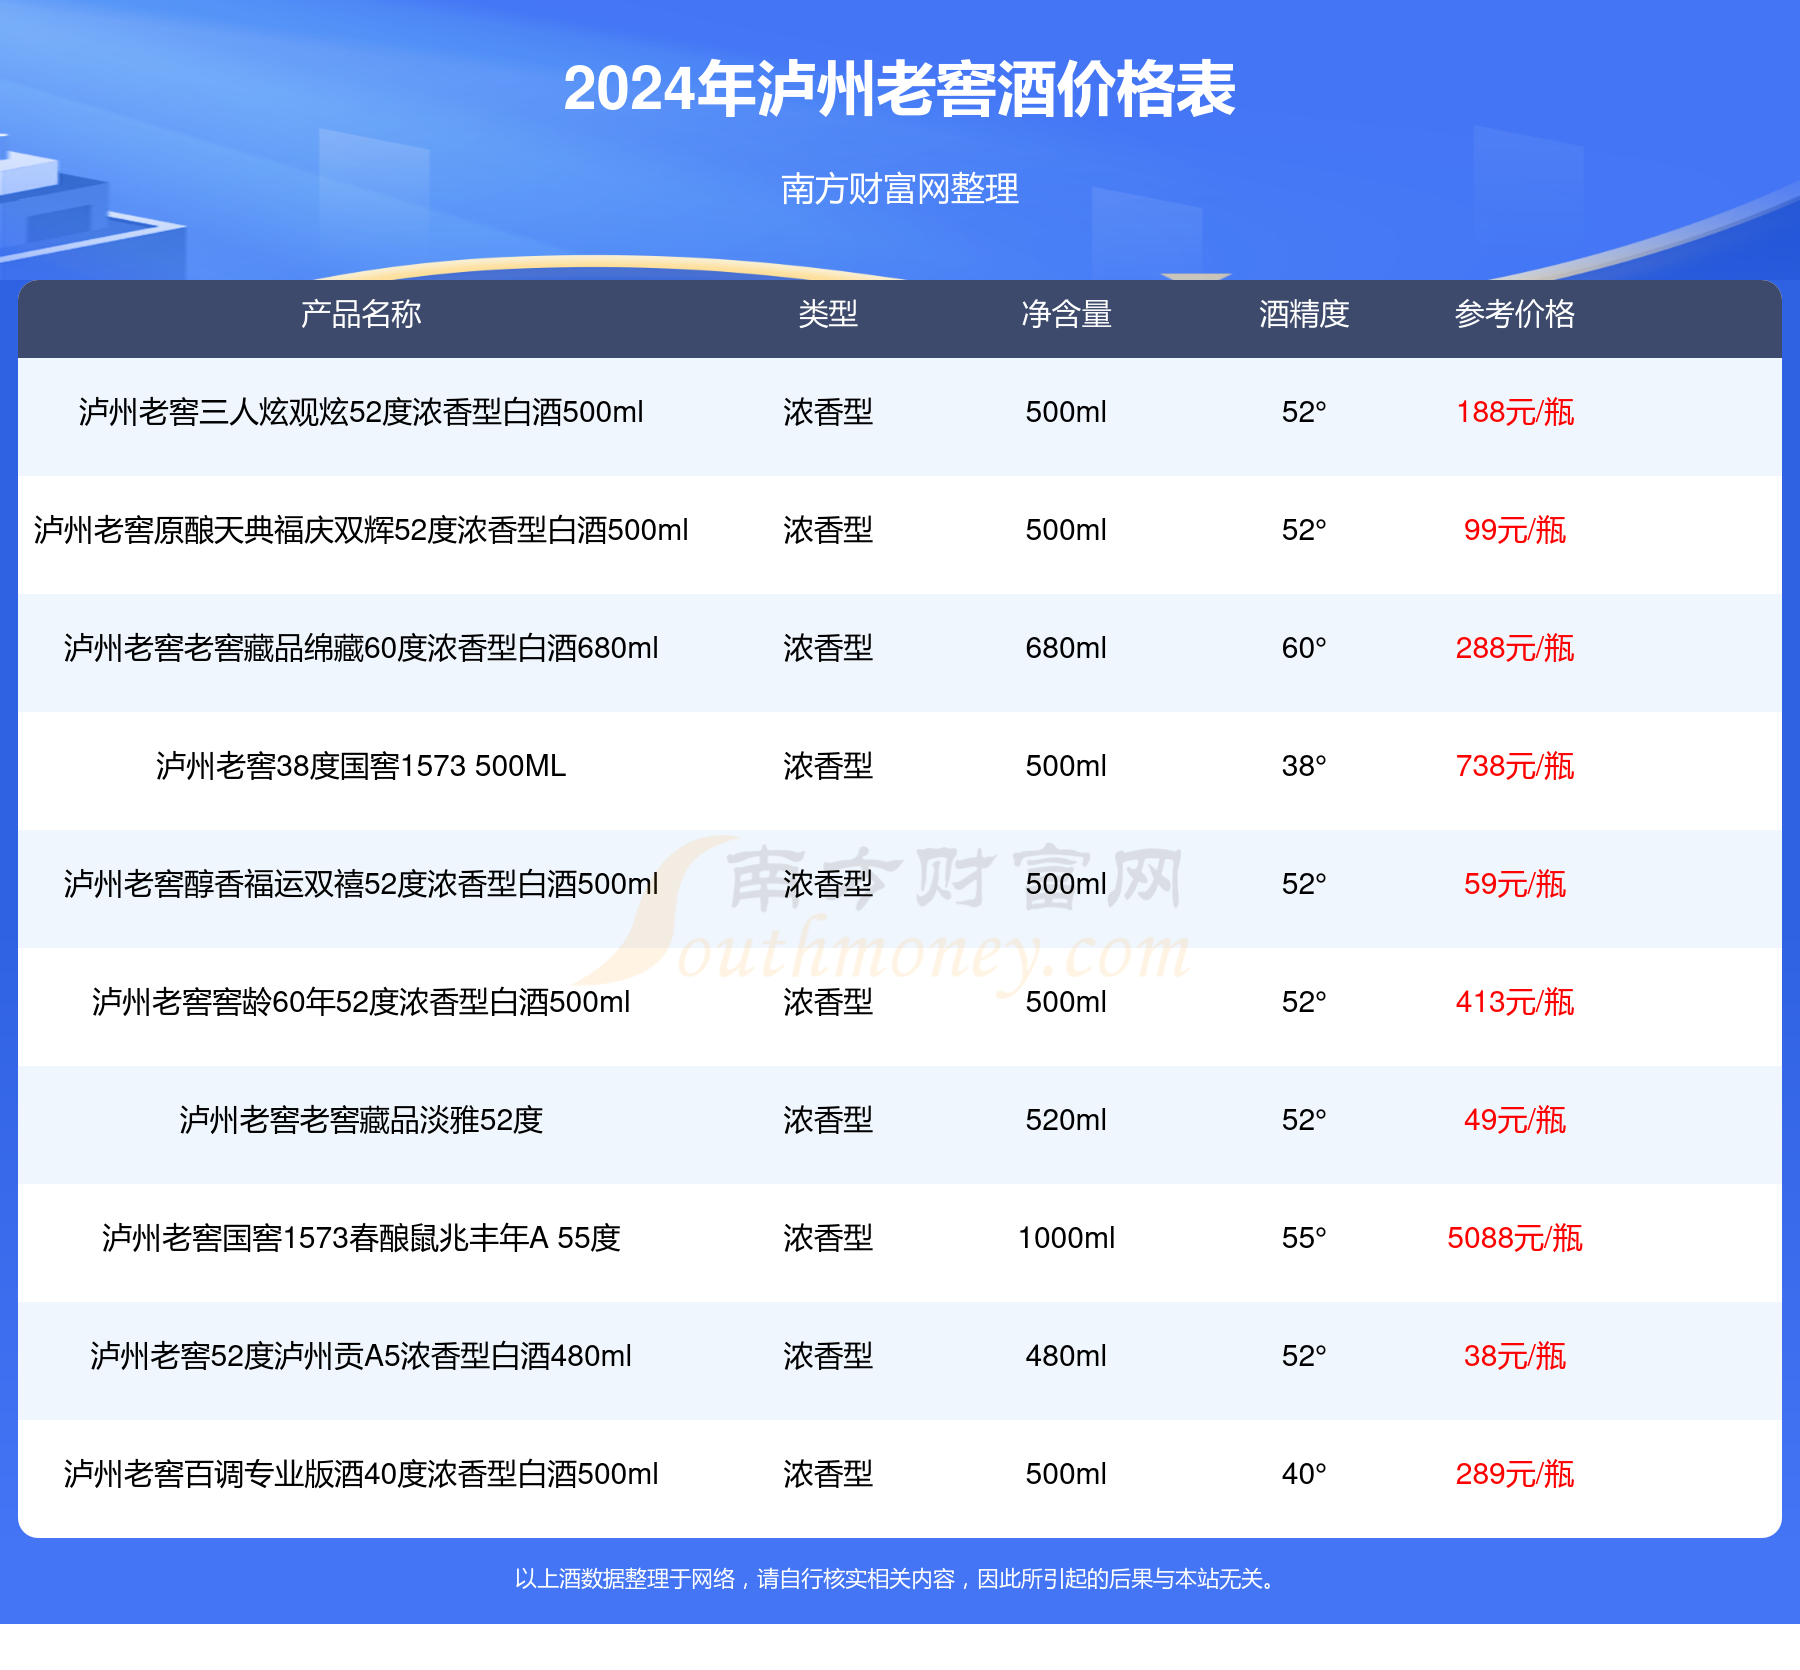Click price 99元/瓶
This screenshot has height=1670, width=1800.
pos(1515,530)
